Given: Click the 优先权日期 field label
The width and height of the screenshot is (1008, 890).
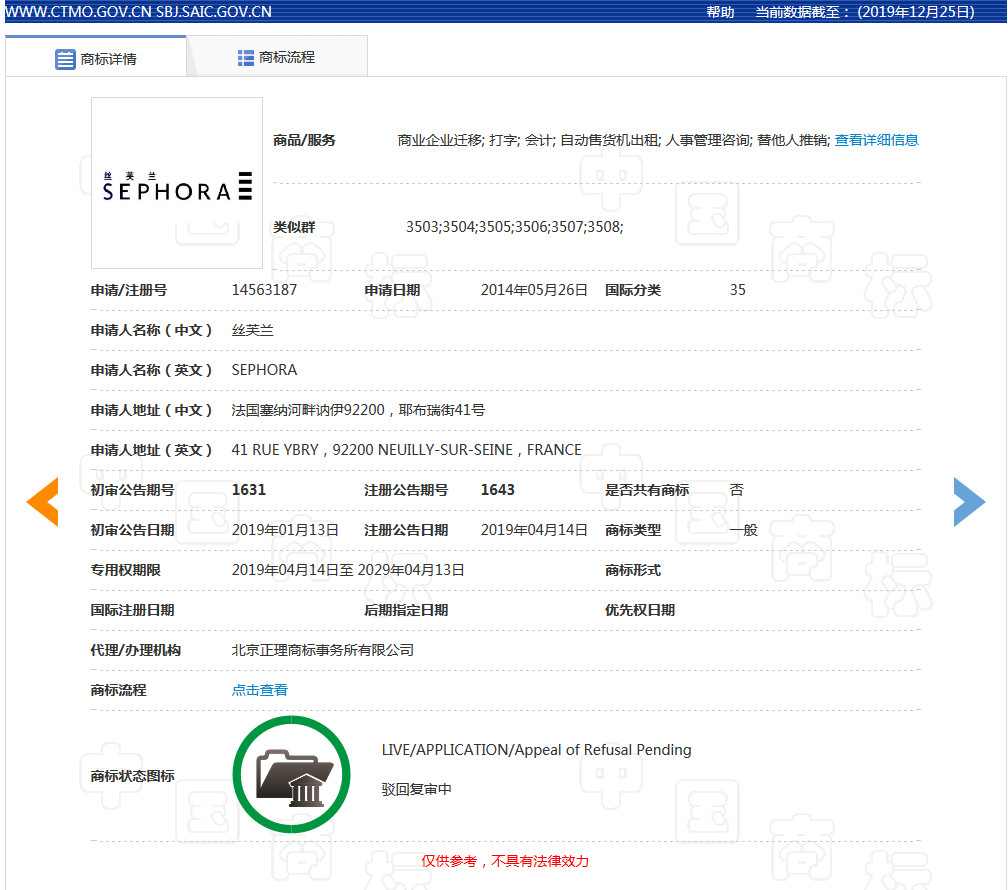Looking at the screenshot, I should (x=640, y=610).
